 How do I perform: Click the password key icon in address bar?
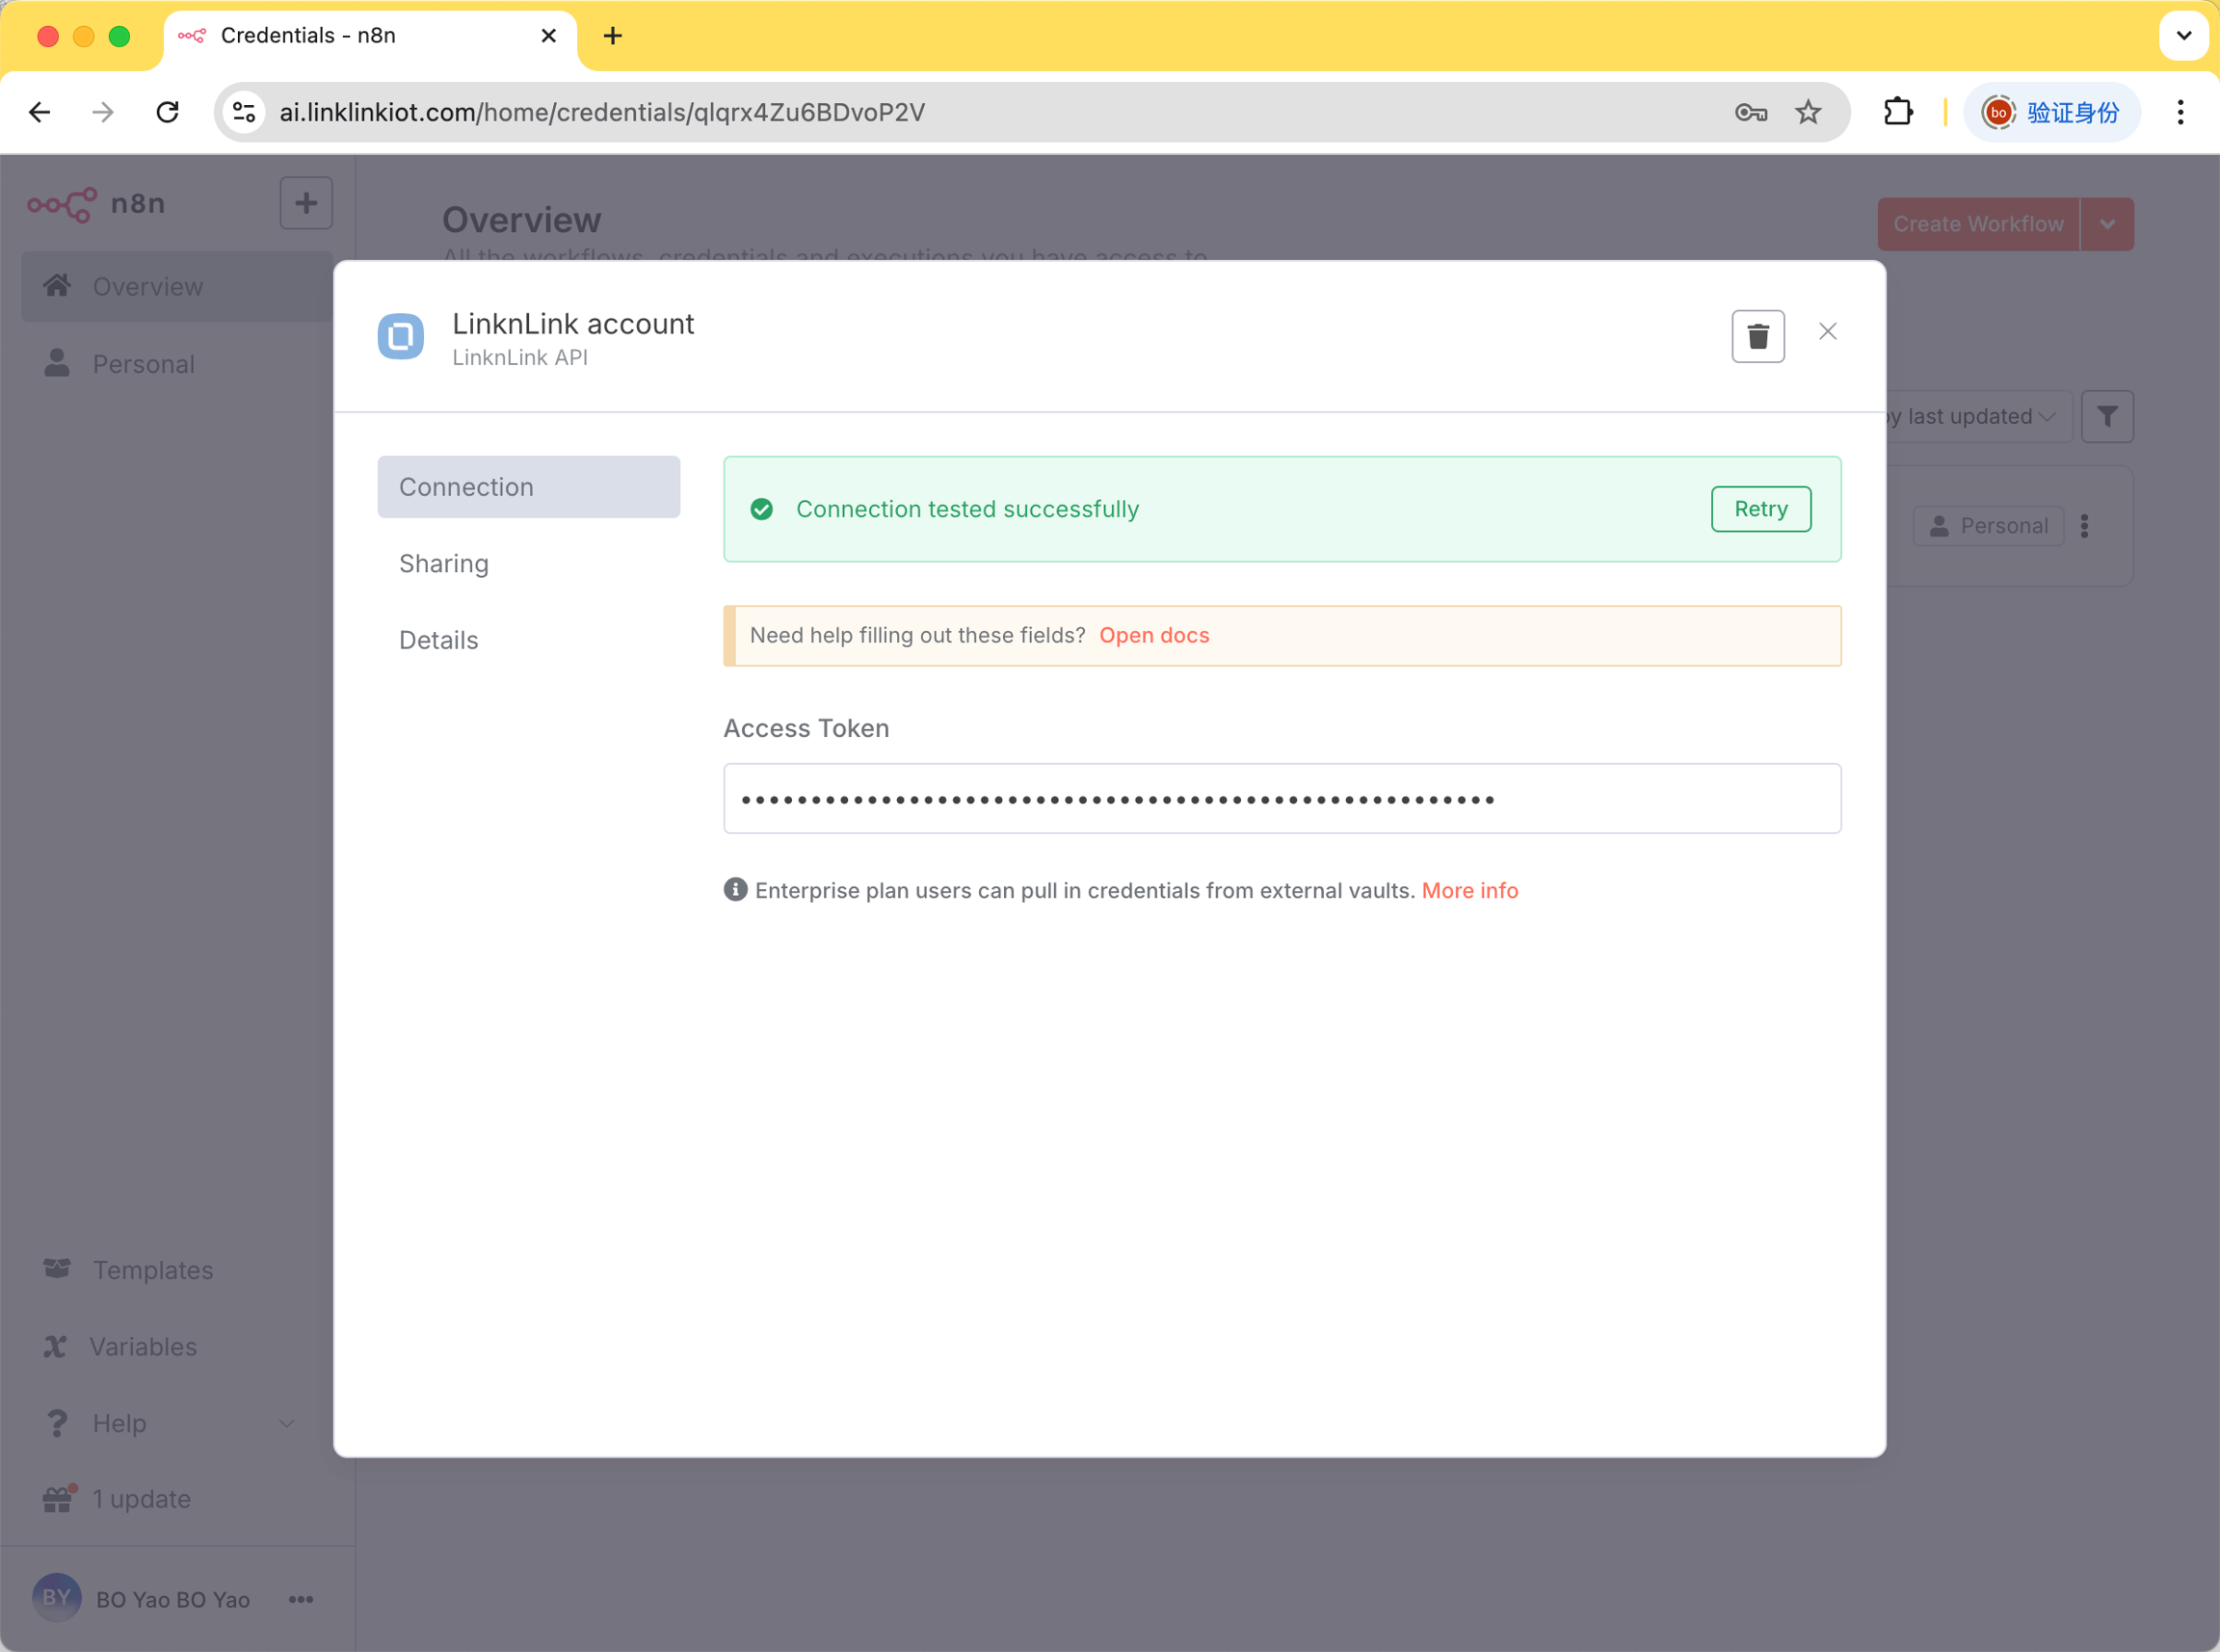coord(1750,112)
